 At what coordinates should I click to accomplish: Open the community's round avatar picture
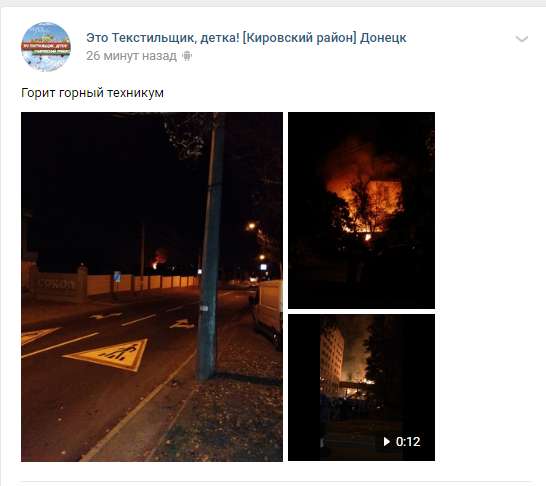point(46,47)
